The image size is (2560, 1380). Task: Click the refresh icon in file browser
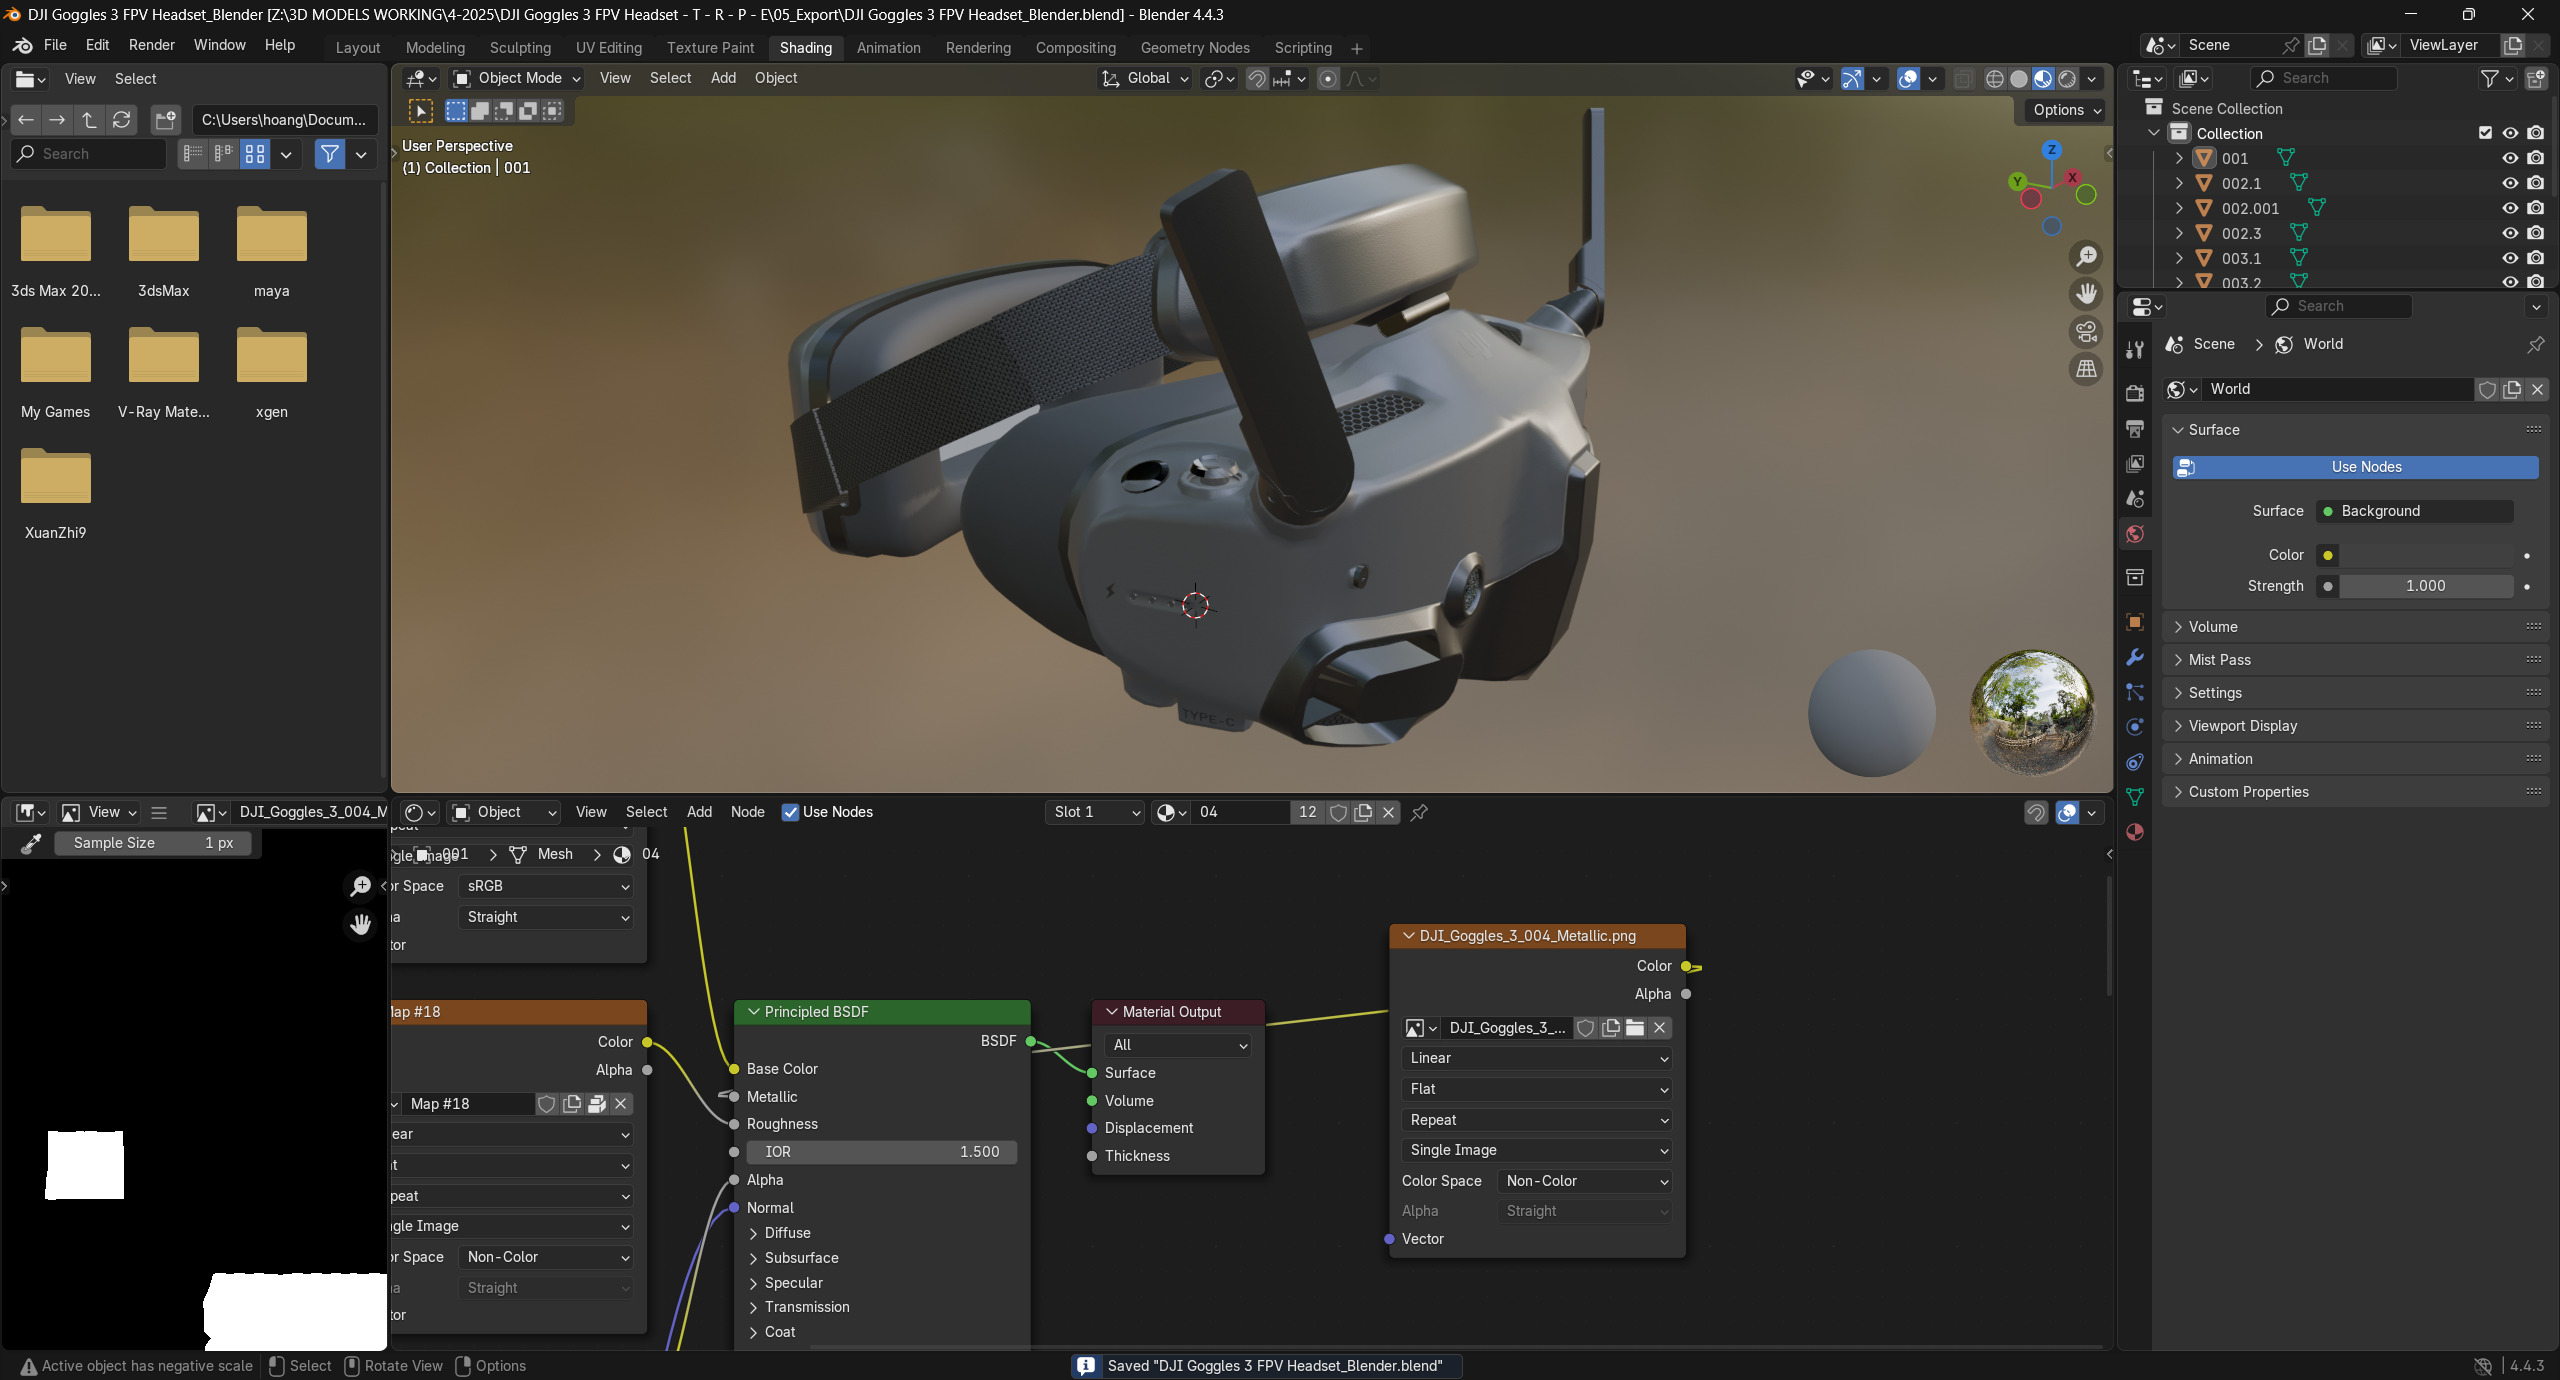click(x=122, y=120)
